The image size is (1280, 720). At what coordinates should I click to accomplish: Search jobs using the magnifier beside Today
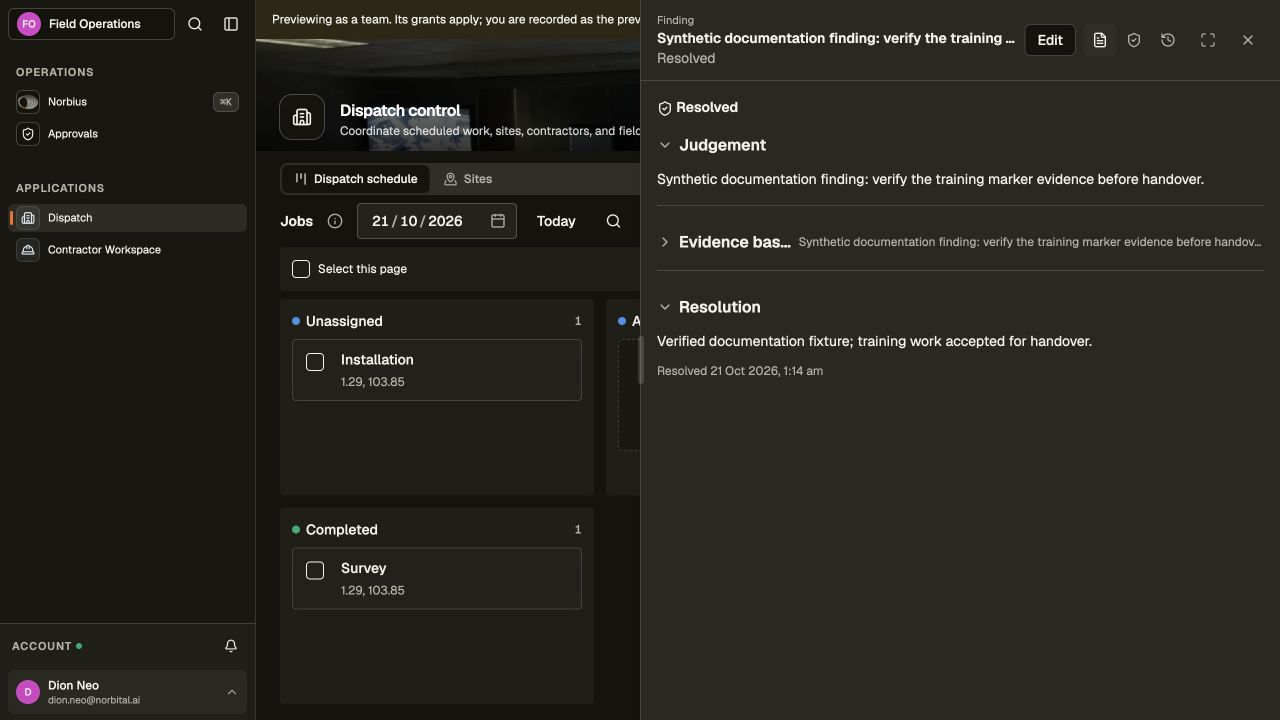[x=614, y=221]
